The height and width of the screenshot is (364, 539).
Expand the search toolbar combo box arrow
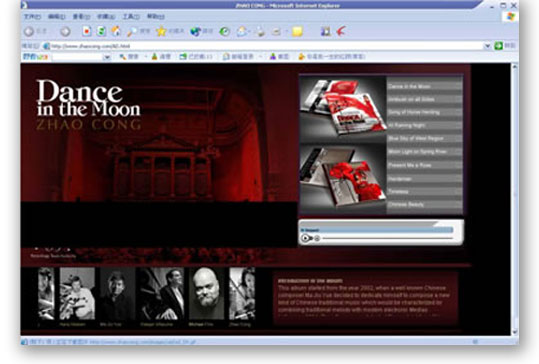(107, 57)
